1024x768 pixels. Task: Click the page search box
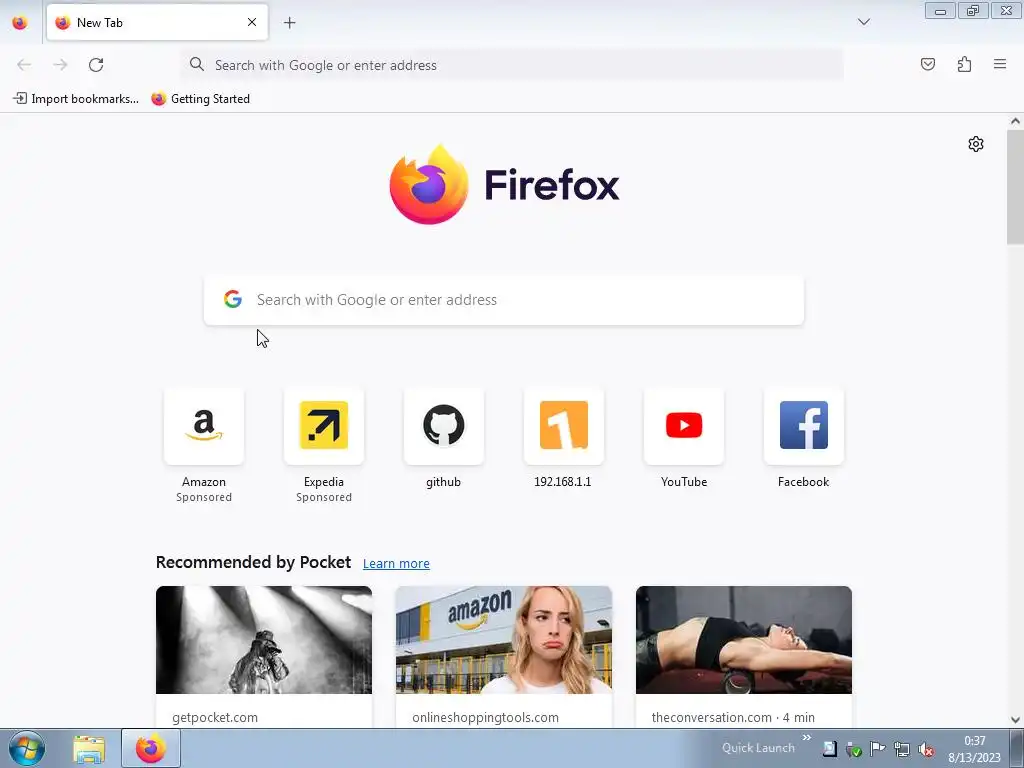[x=504, y=300]
